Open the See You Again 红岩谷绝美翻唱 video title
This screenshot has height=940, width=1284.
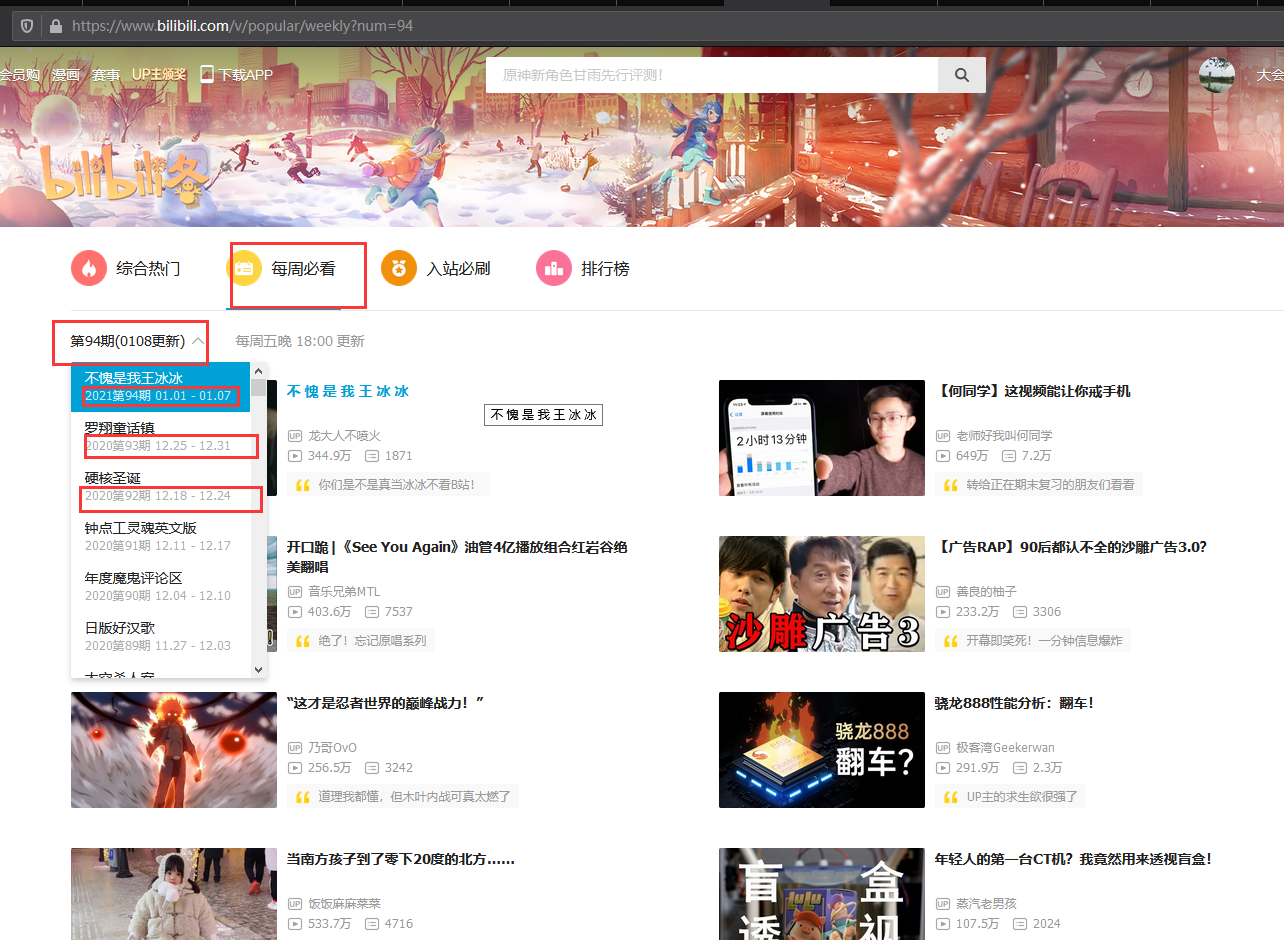457,556
